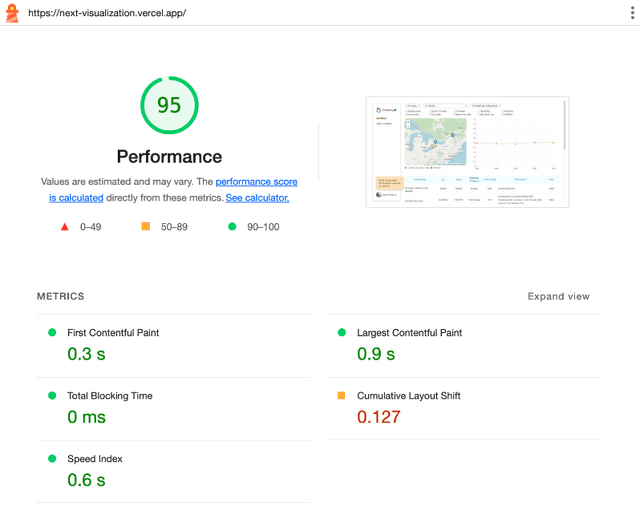Click the green circle 90–100 legend icon
The width and height of the screenshot is (640, 508).
tap(232, 226)
